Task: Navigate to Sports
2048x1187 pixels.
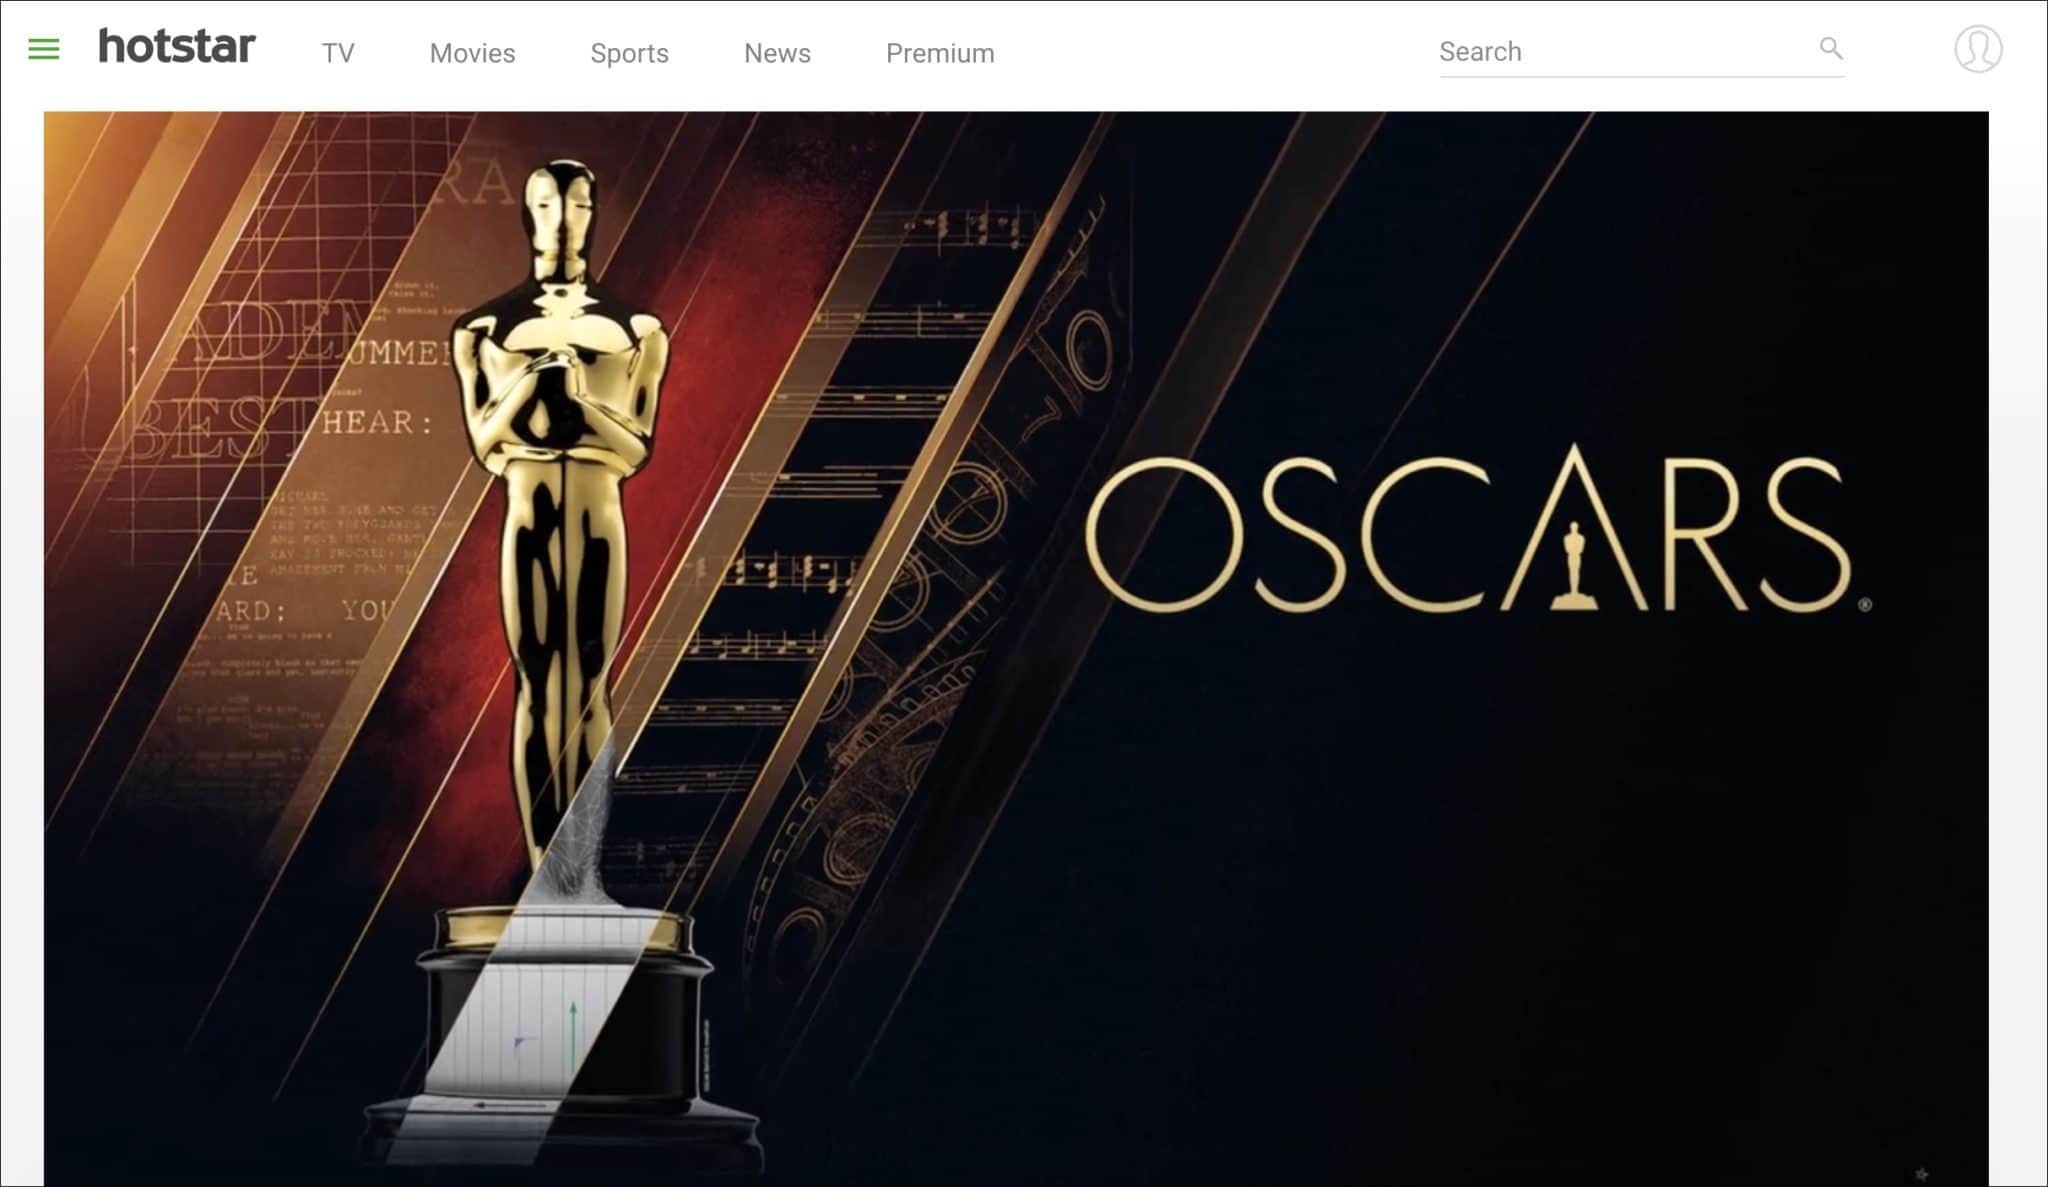Action: pyautogui.click(x=629, y=53)
